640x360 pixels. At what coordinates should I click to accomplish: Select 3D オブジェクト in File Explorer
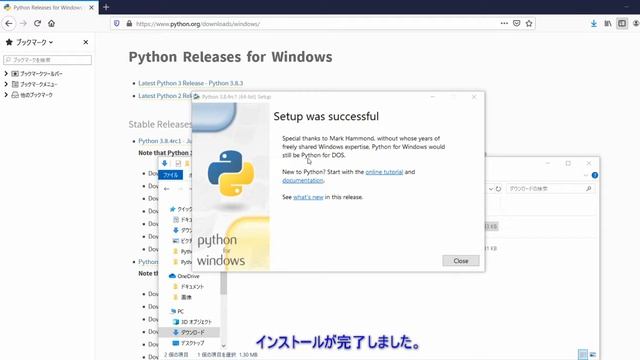click(x=192, y=322)
